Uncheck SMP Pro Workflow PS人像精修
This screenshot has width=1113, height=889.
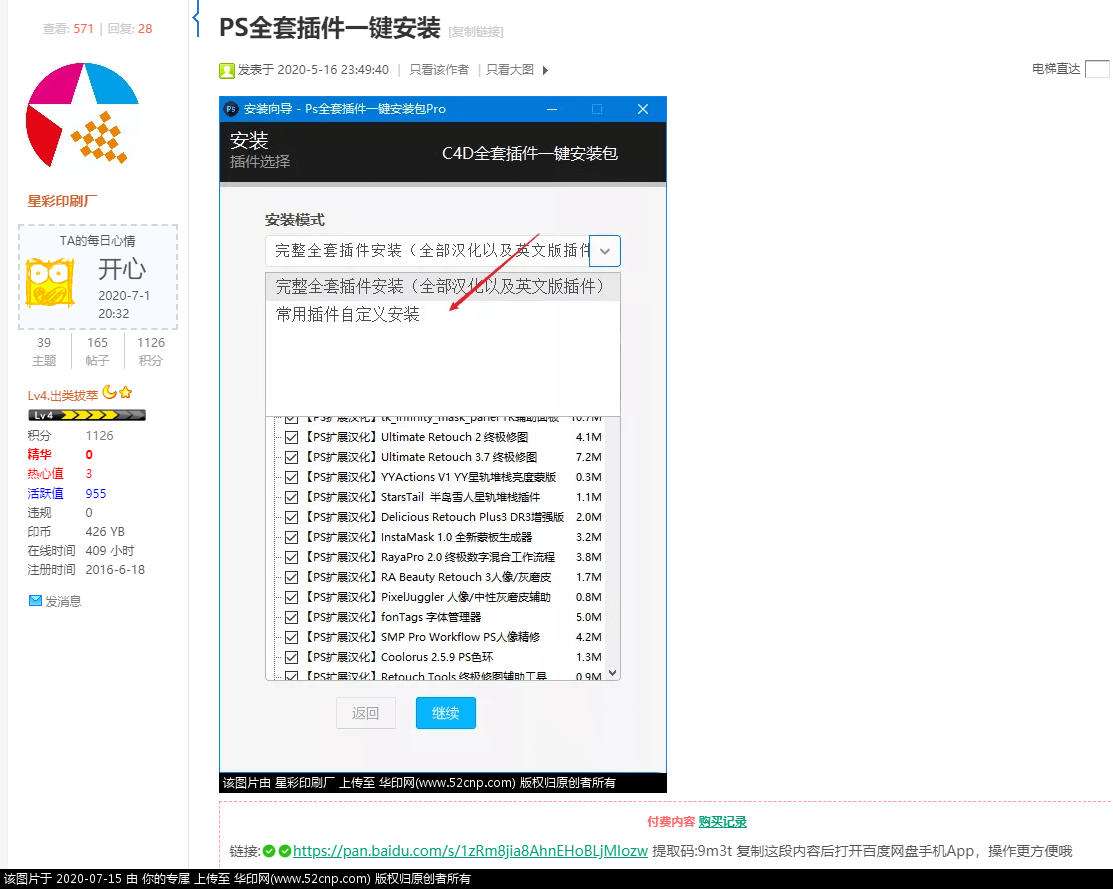coord(291,637)
